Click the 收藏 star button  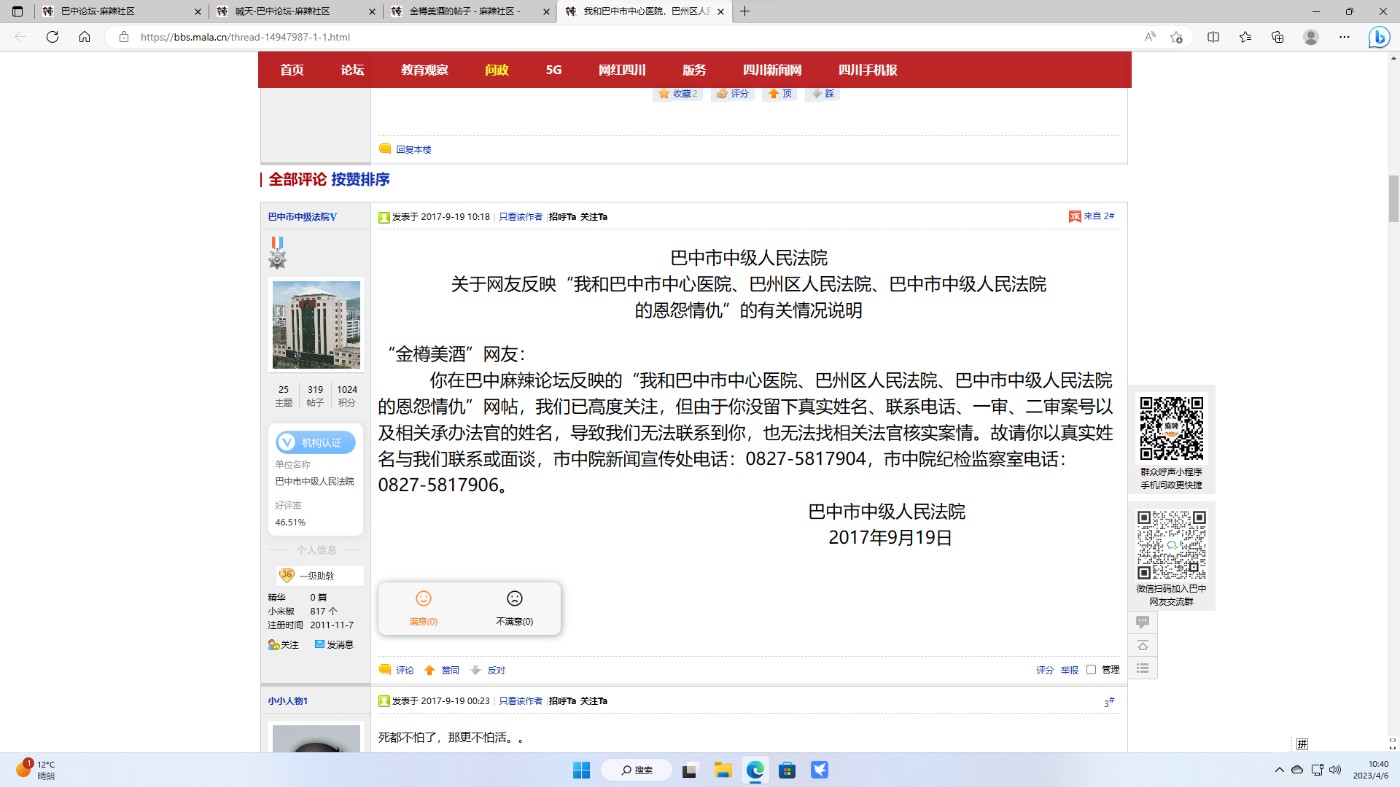(677, 93)
